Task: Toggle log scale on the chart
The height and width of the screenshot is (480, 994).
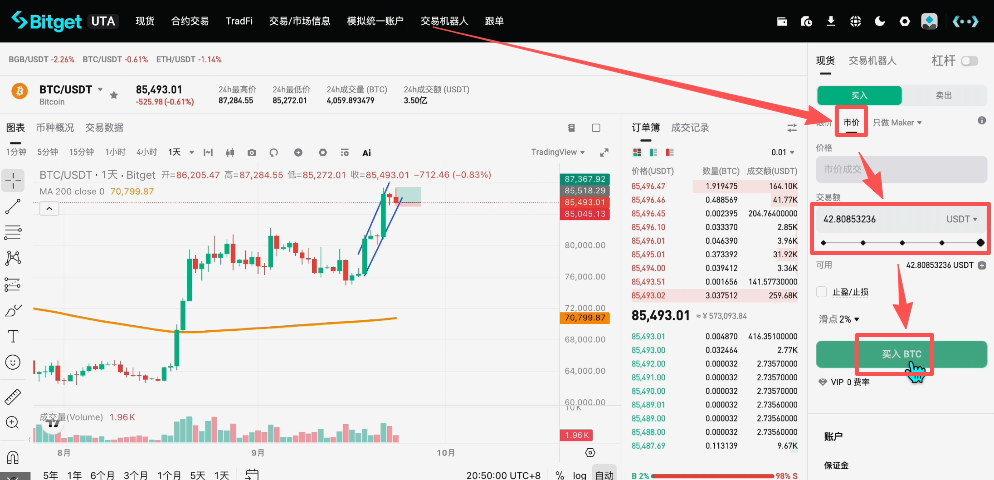Action: [579, 475]
